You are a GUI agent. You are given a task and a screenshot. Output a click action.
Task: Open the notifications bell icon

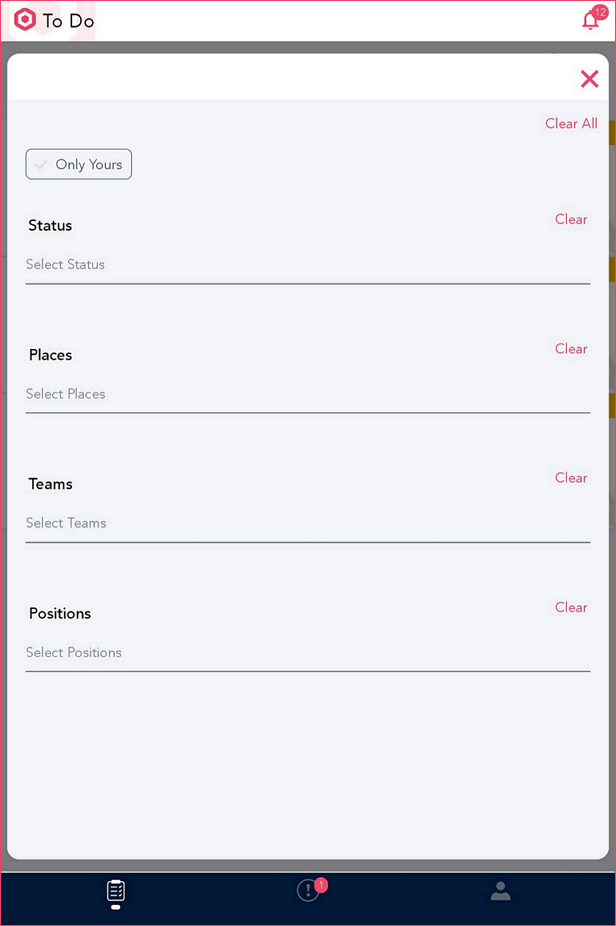(x=590, y=21)
